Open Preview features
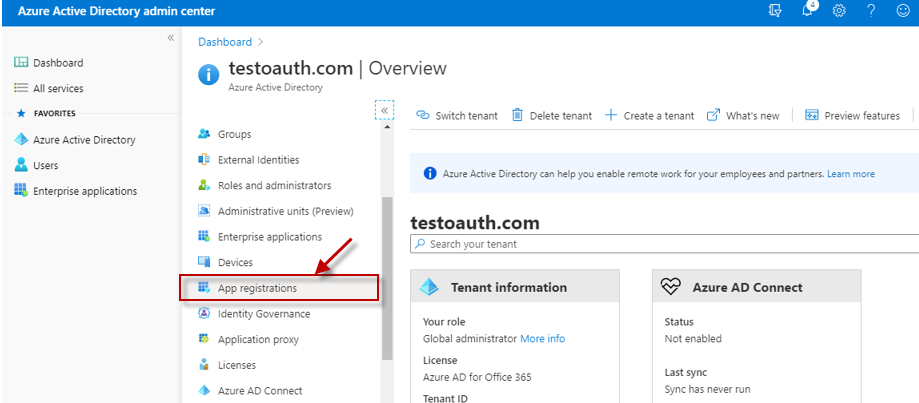Screen dimensions: 919x403 (x=852, y=115)
